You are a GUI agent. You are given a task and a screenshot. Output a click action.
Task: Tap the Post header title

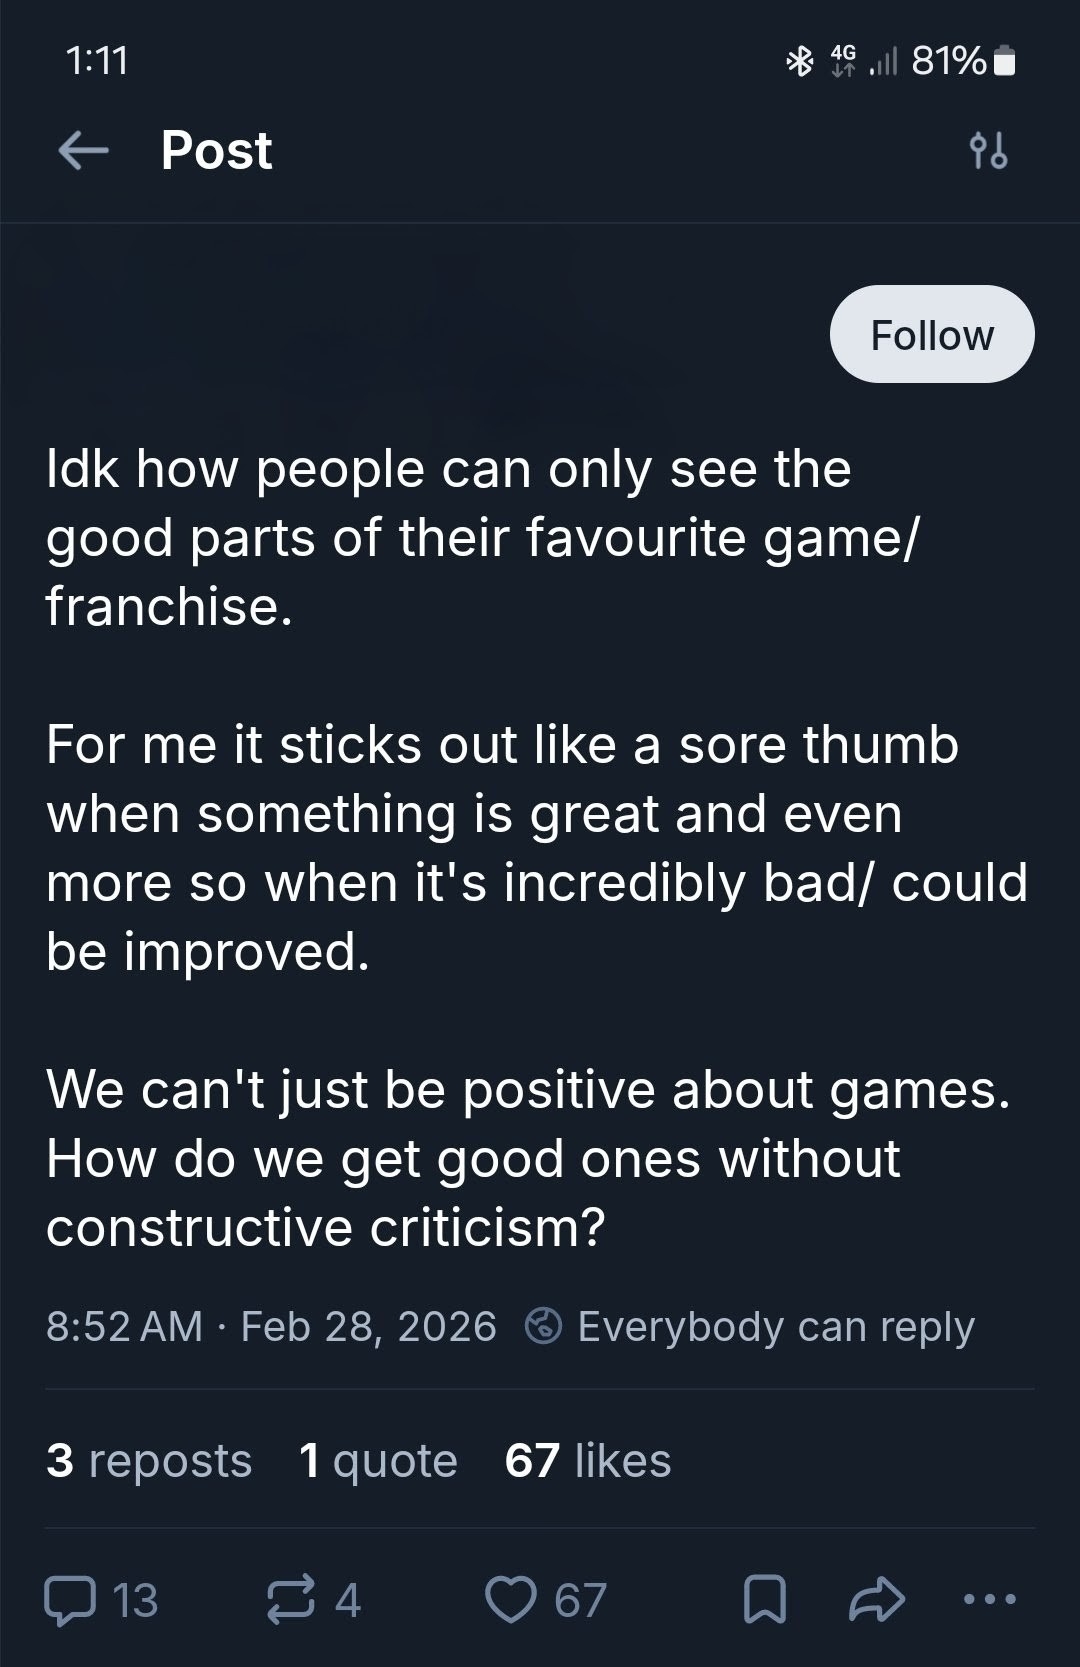(x=216, y=151)
